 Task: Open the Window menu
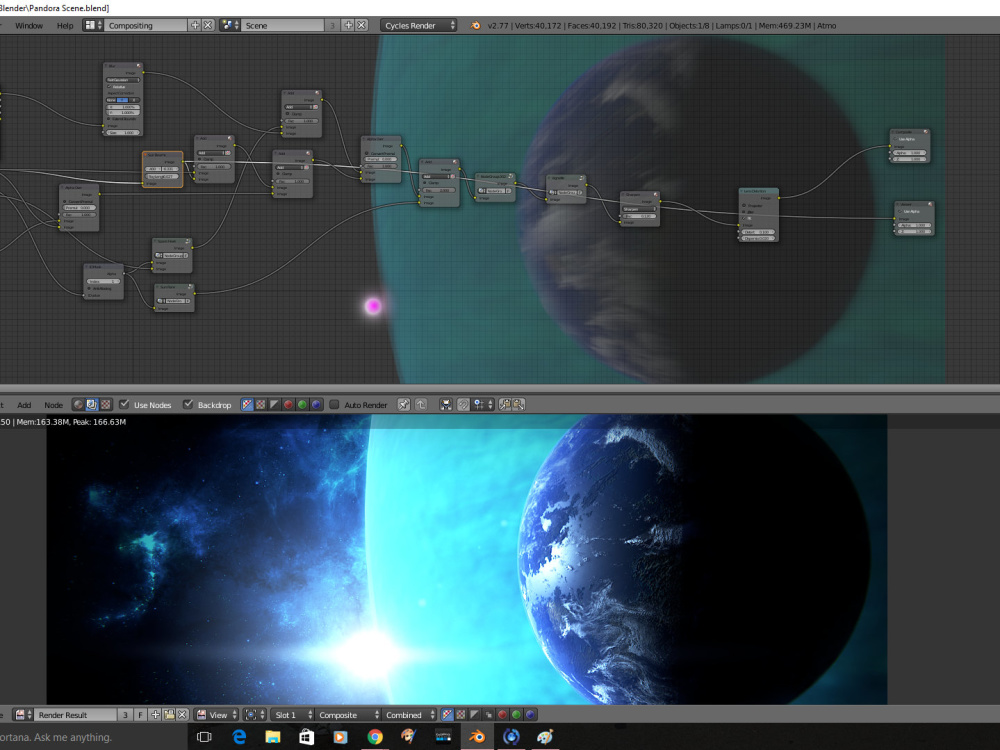(29, 26)
